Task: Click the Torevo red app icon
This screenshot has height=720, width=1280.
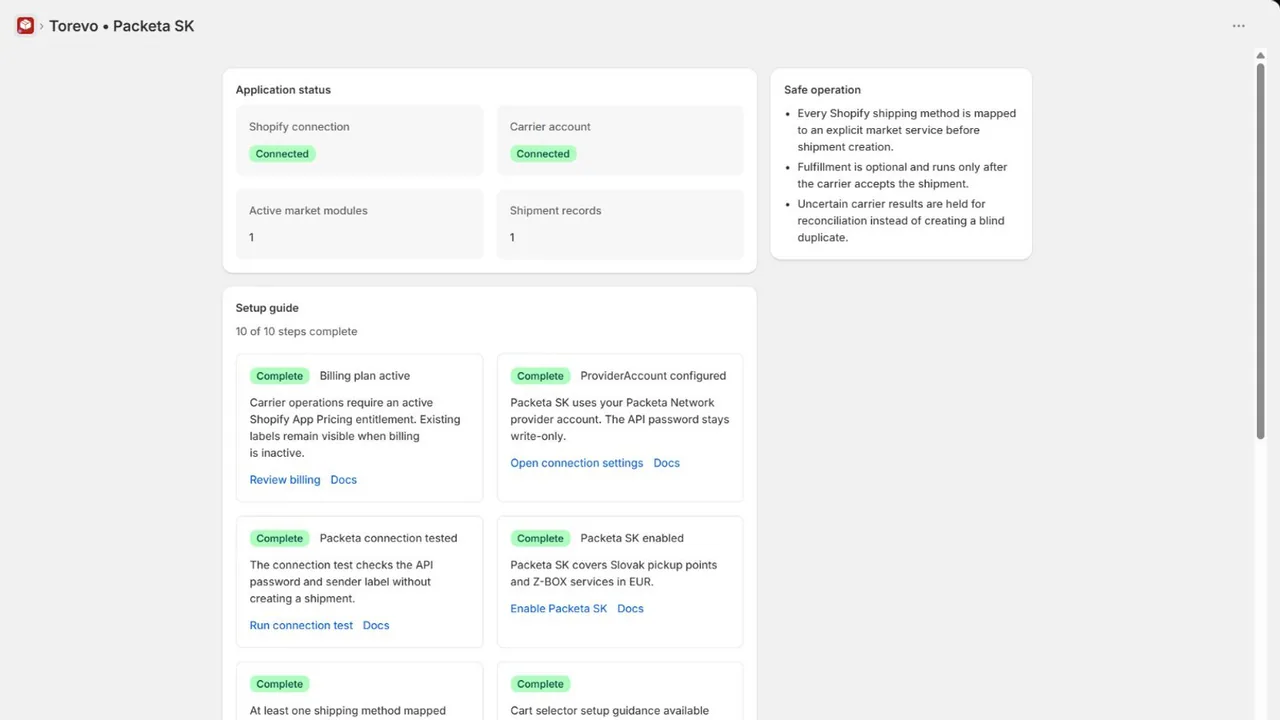Action: point(25,26)
